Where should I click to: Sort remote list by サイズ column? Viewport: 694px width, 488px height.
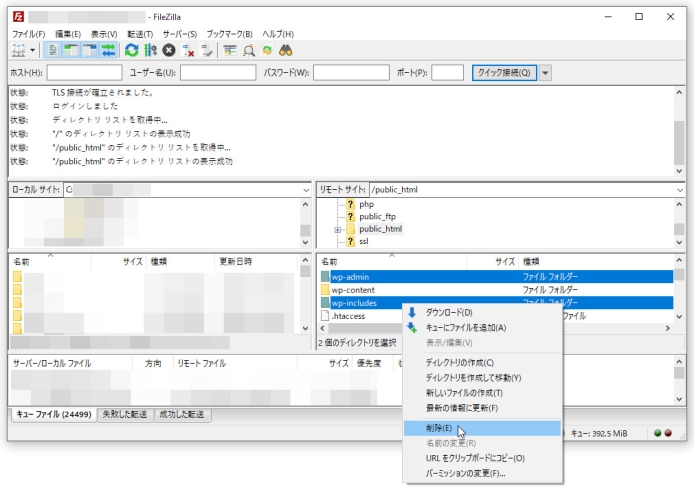coord(492,262)
